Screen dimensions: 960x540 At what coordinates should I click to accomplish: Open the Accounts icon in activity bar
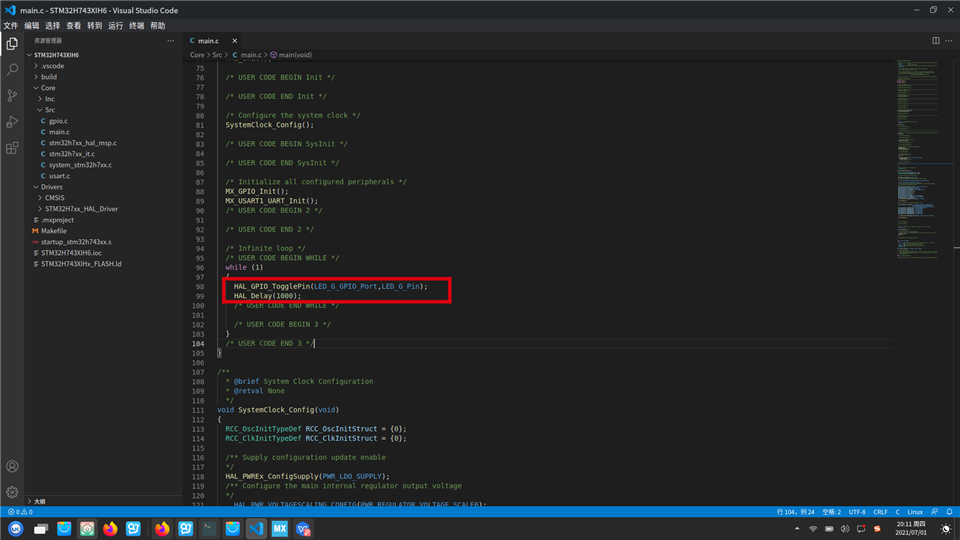click(x=12, y=467)
